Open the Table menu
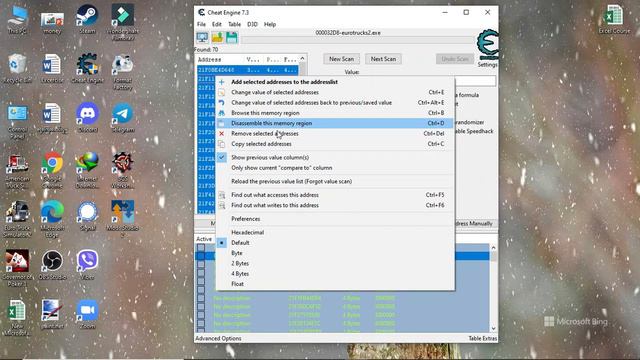The height and width of the screenshot is (360, 640). click(234, 24)
